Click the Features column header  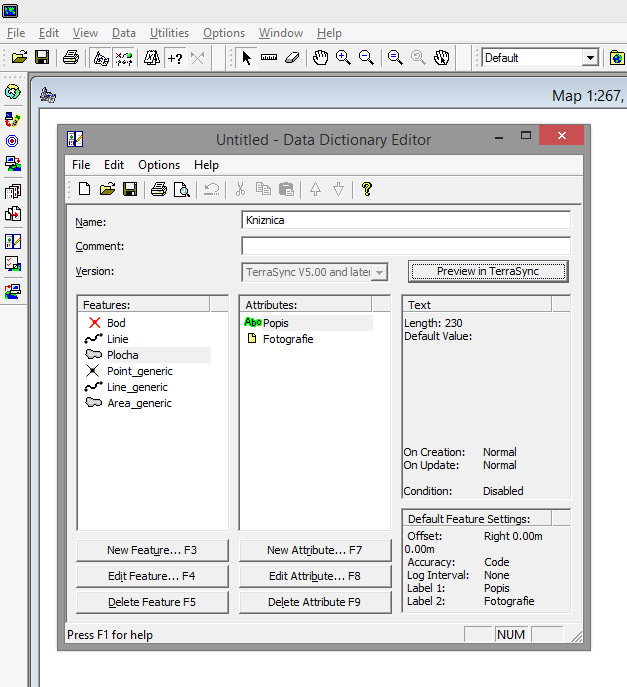coord(144,305)
